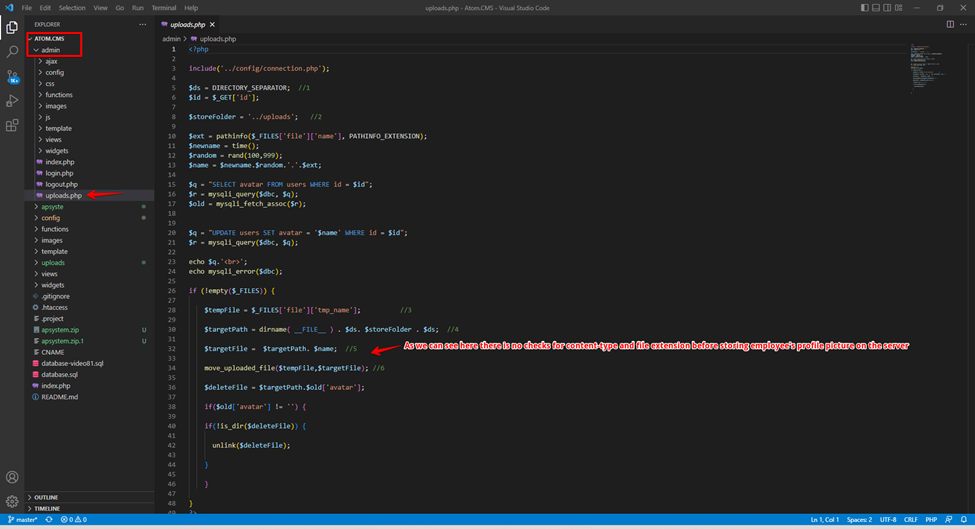This screenshot has height=529, width=975.
Task: Click the master branch status item
Action: click(x=22, y=520)
